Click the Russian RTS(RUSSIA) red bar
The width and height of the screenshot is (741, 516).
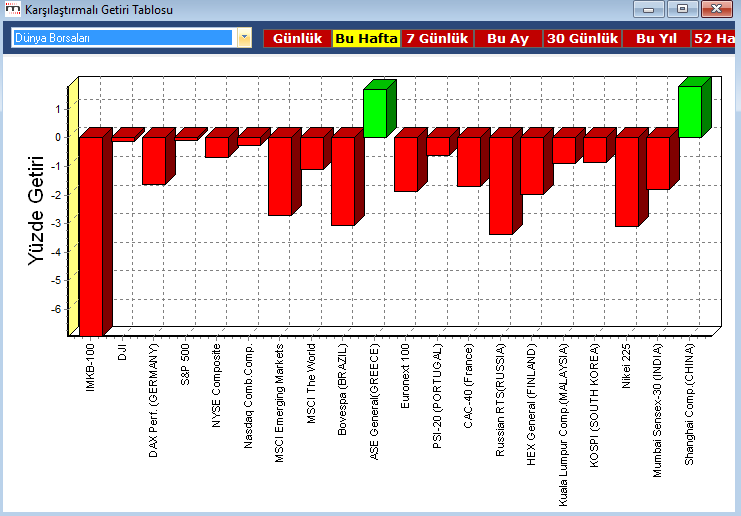tap(501, 186)
